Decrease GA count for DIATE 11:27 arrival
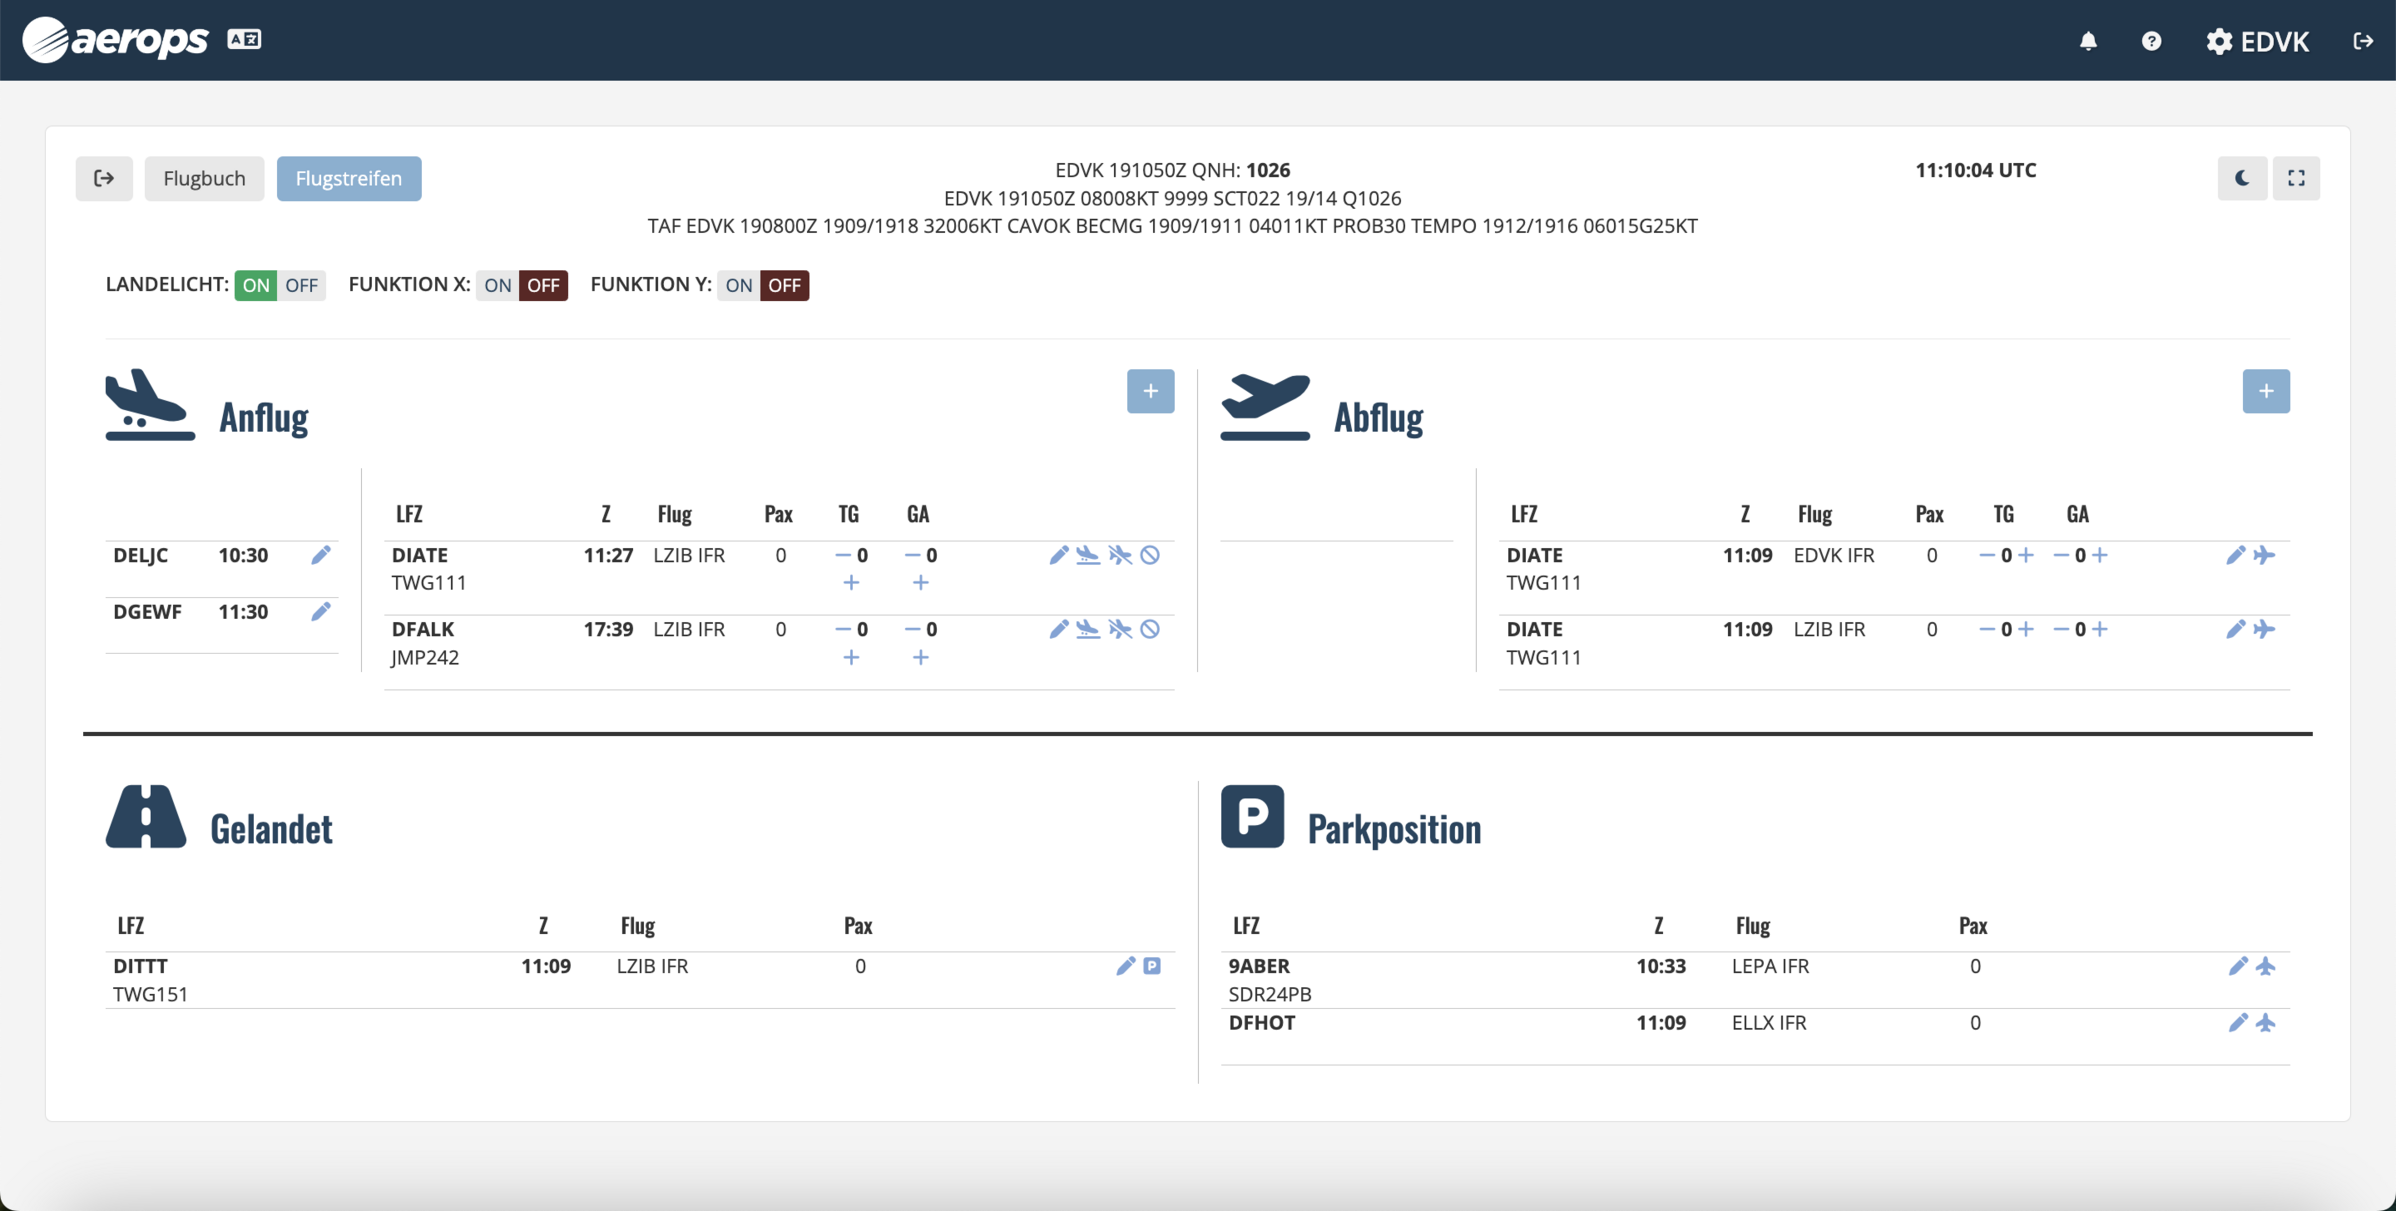This screenshot has height=1211, width=2396. (912, 555)
